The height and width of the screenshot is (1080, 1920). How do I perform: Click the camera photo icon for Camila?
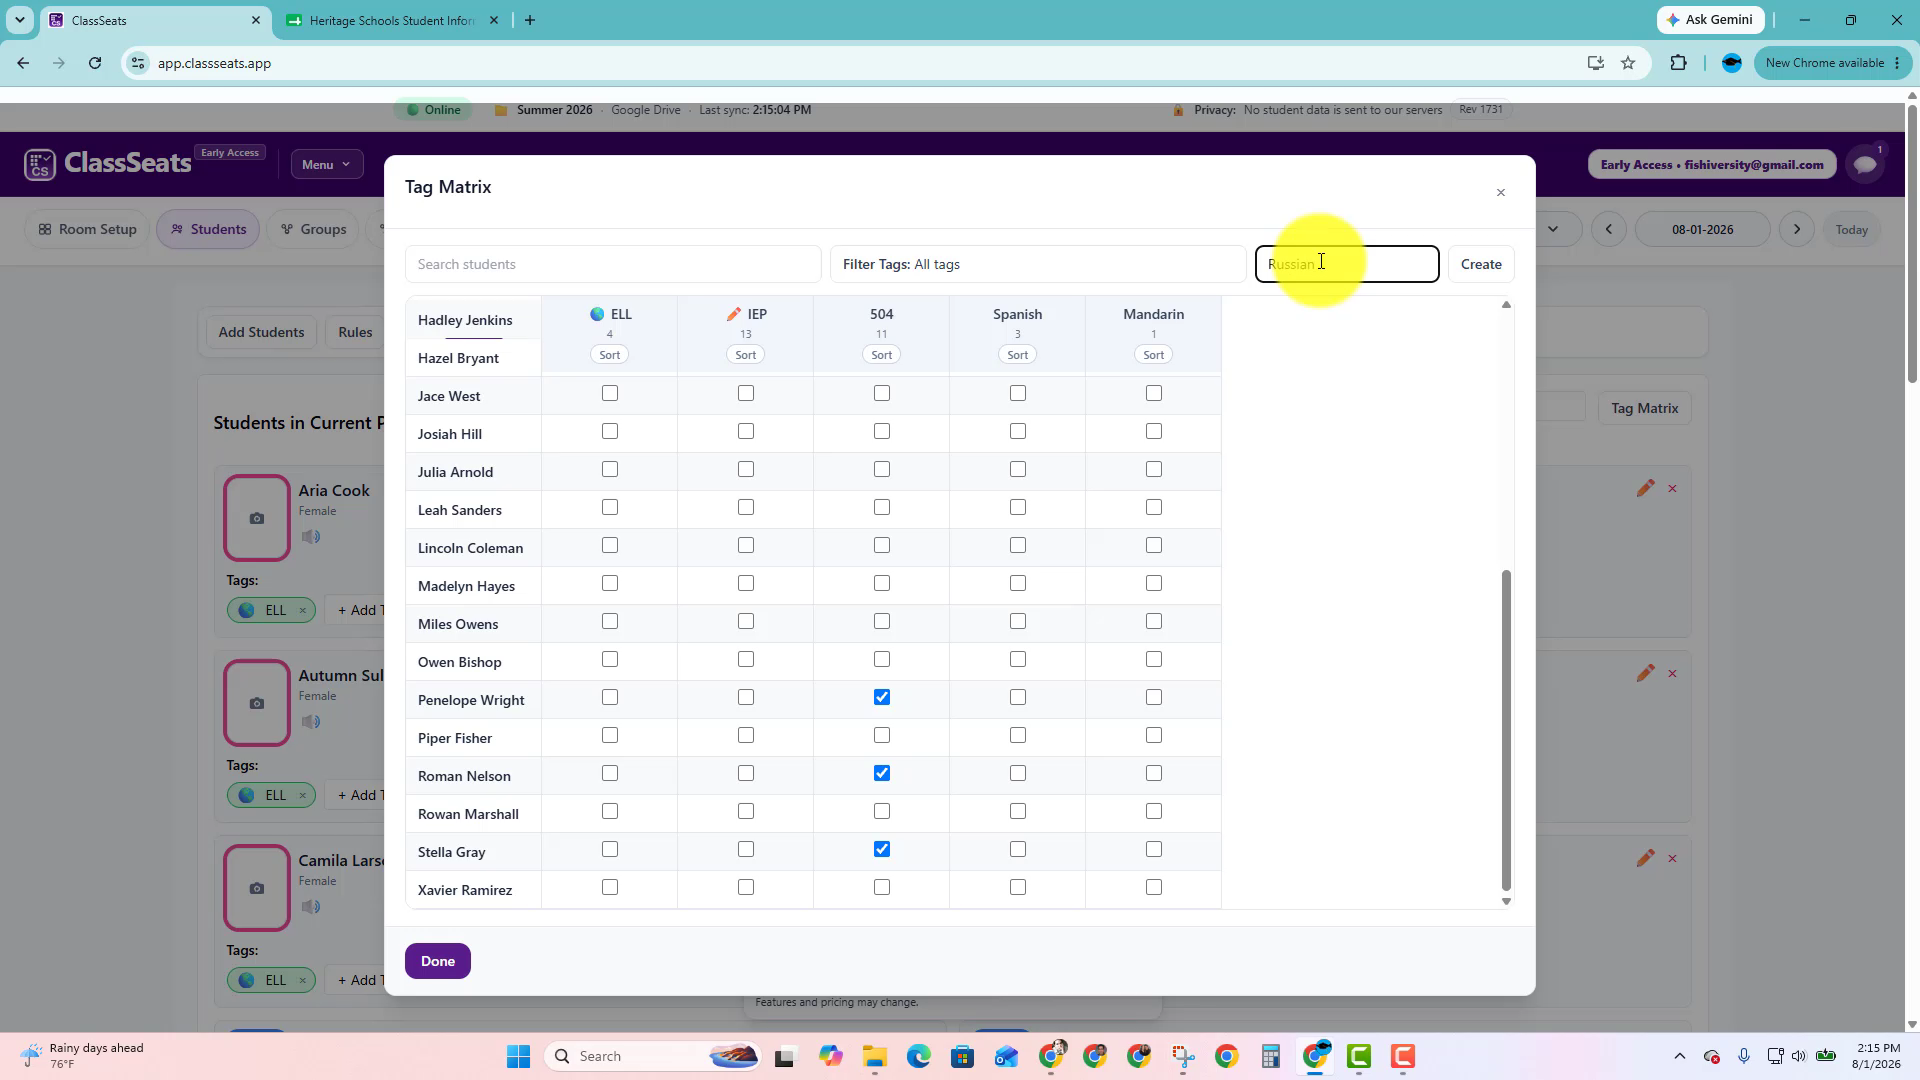click(x=257, y=888)
